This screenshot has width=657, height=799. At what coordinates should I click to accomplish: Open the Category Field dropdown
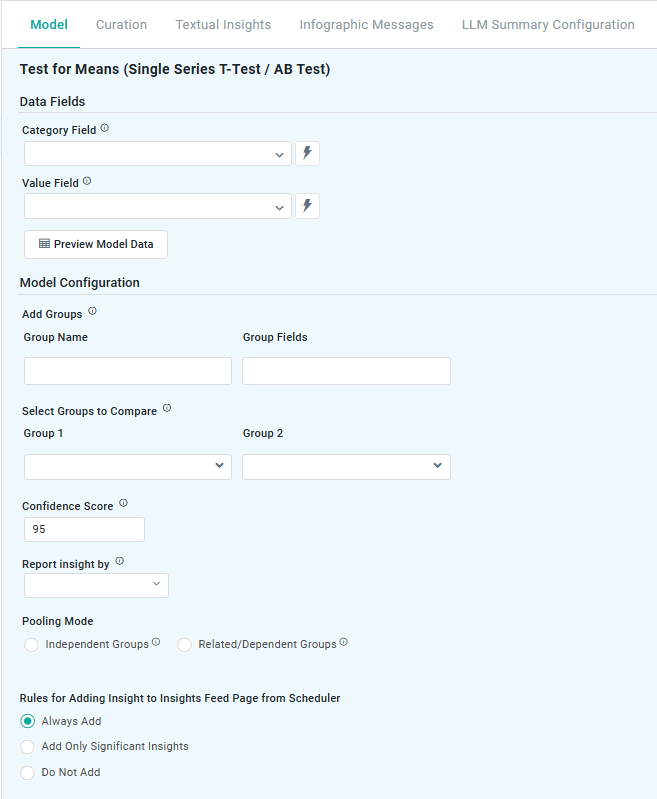point(158,154)
